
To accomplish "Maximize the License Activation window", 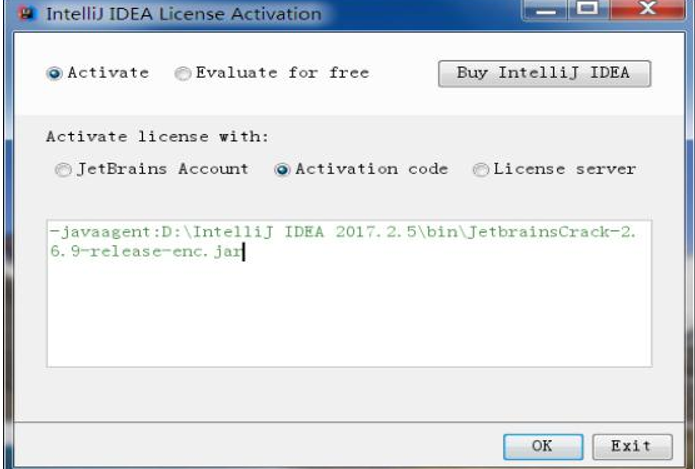I will 591,11.
